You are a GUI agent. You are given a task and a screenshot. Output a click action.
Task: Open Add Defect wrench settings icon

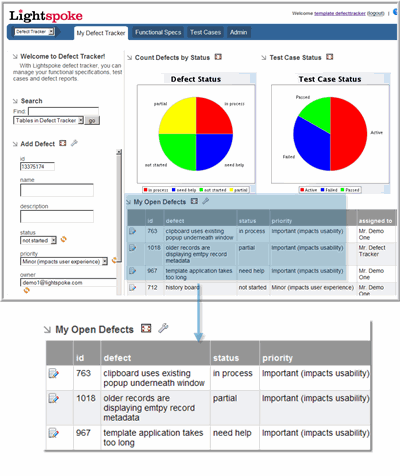[74, 143]
